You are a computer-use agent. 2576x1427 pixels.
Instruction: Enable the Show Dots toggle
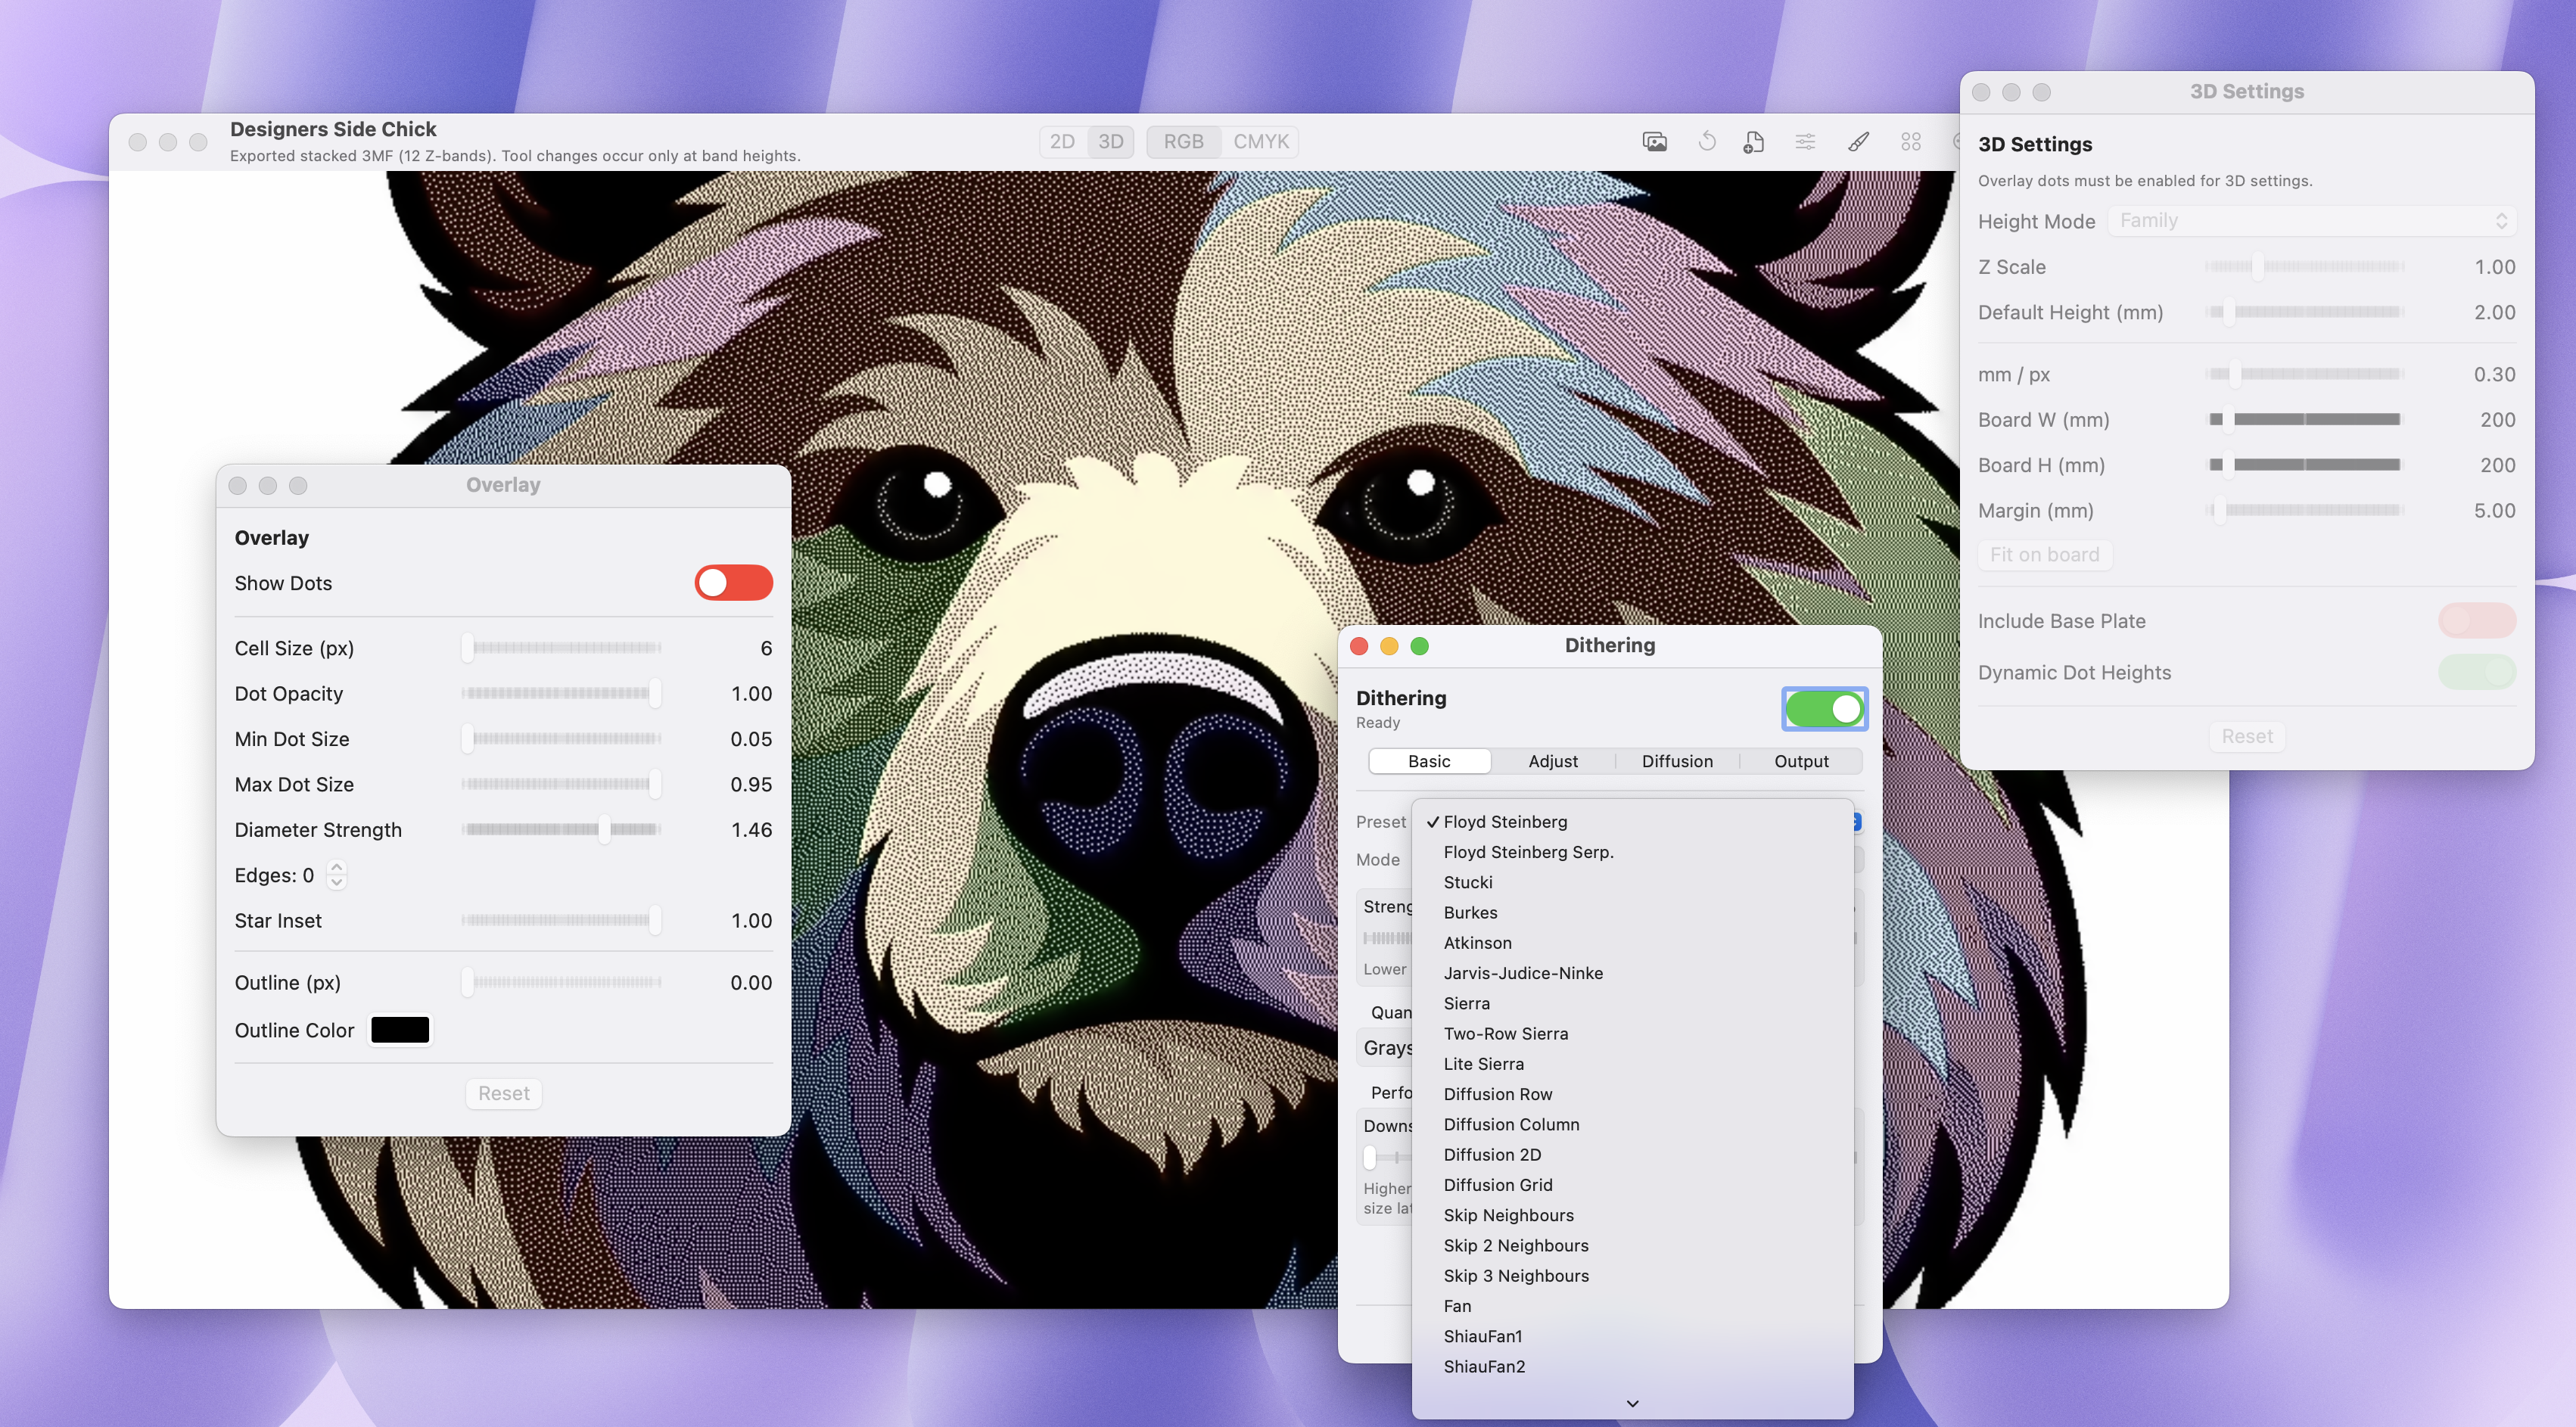pyautogui.click(x=733, y=583)
